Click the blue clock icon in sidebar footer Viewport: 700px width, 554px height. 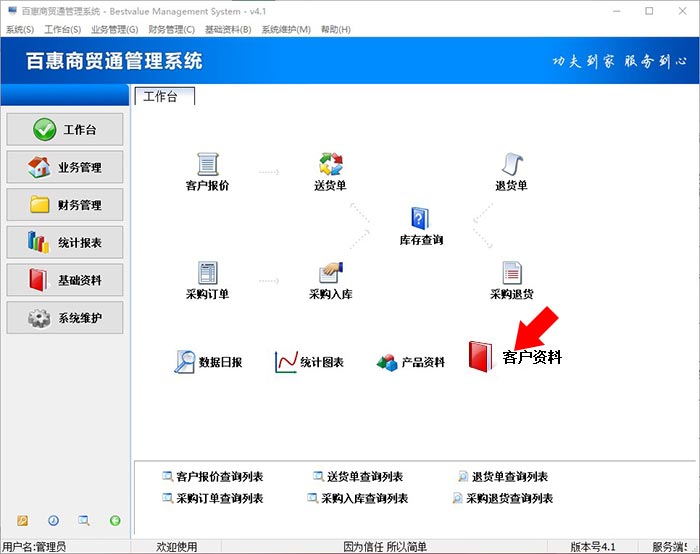pyautogui.click(x=53, y=521)
